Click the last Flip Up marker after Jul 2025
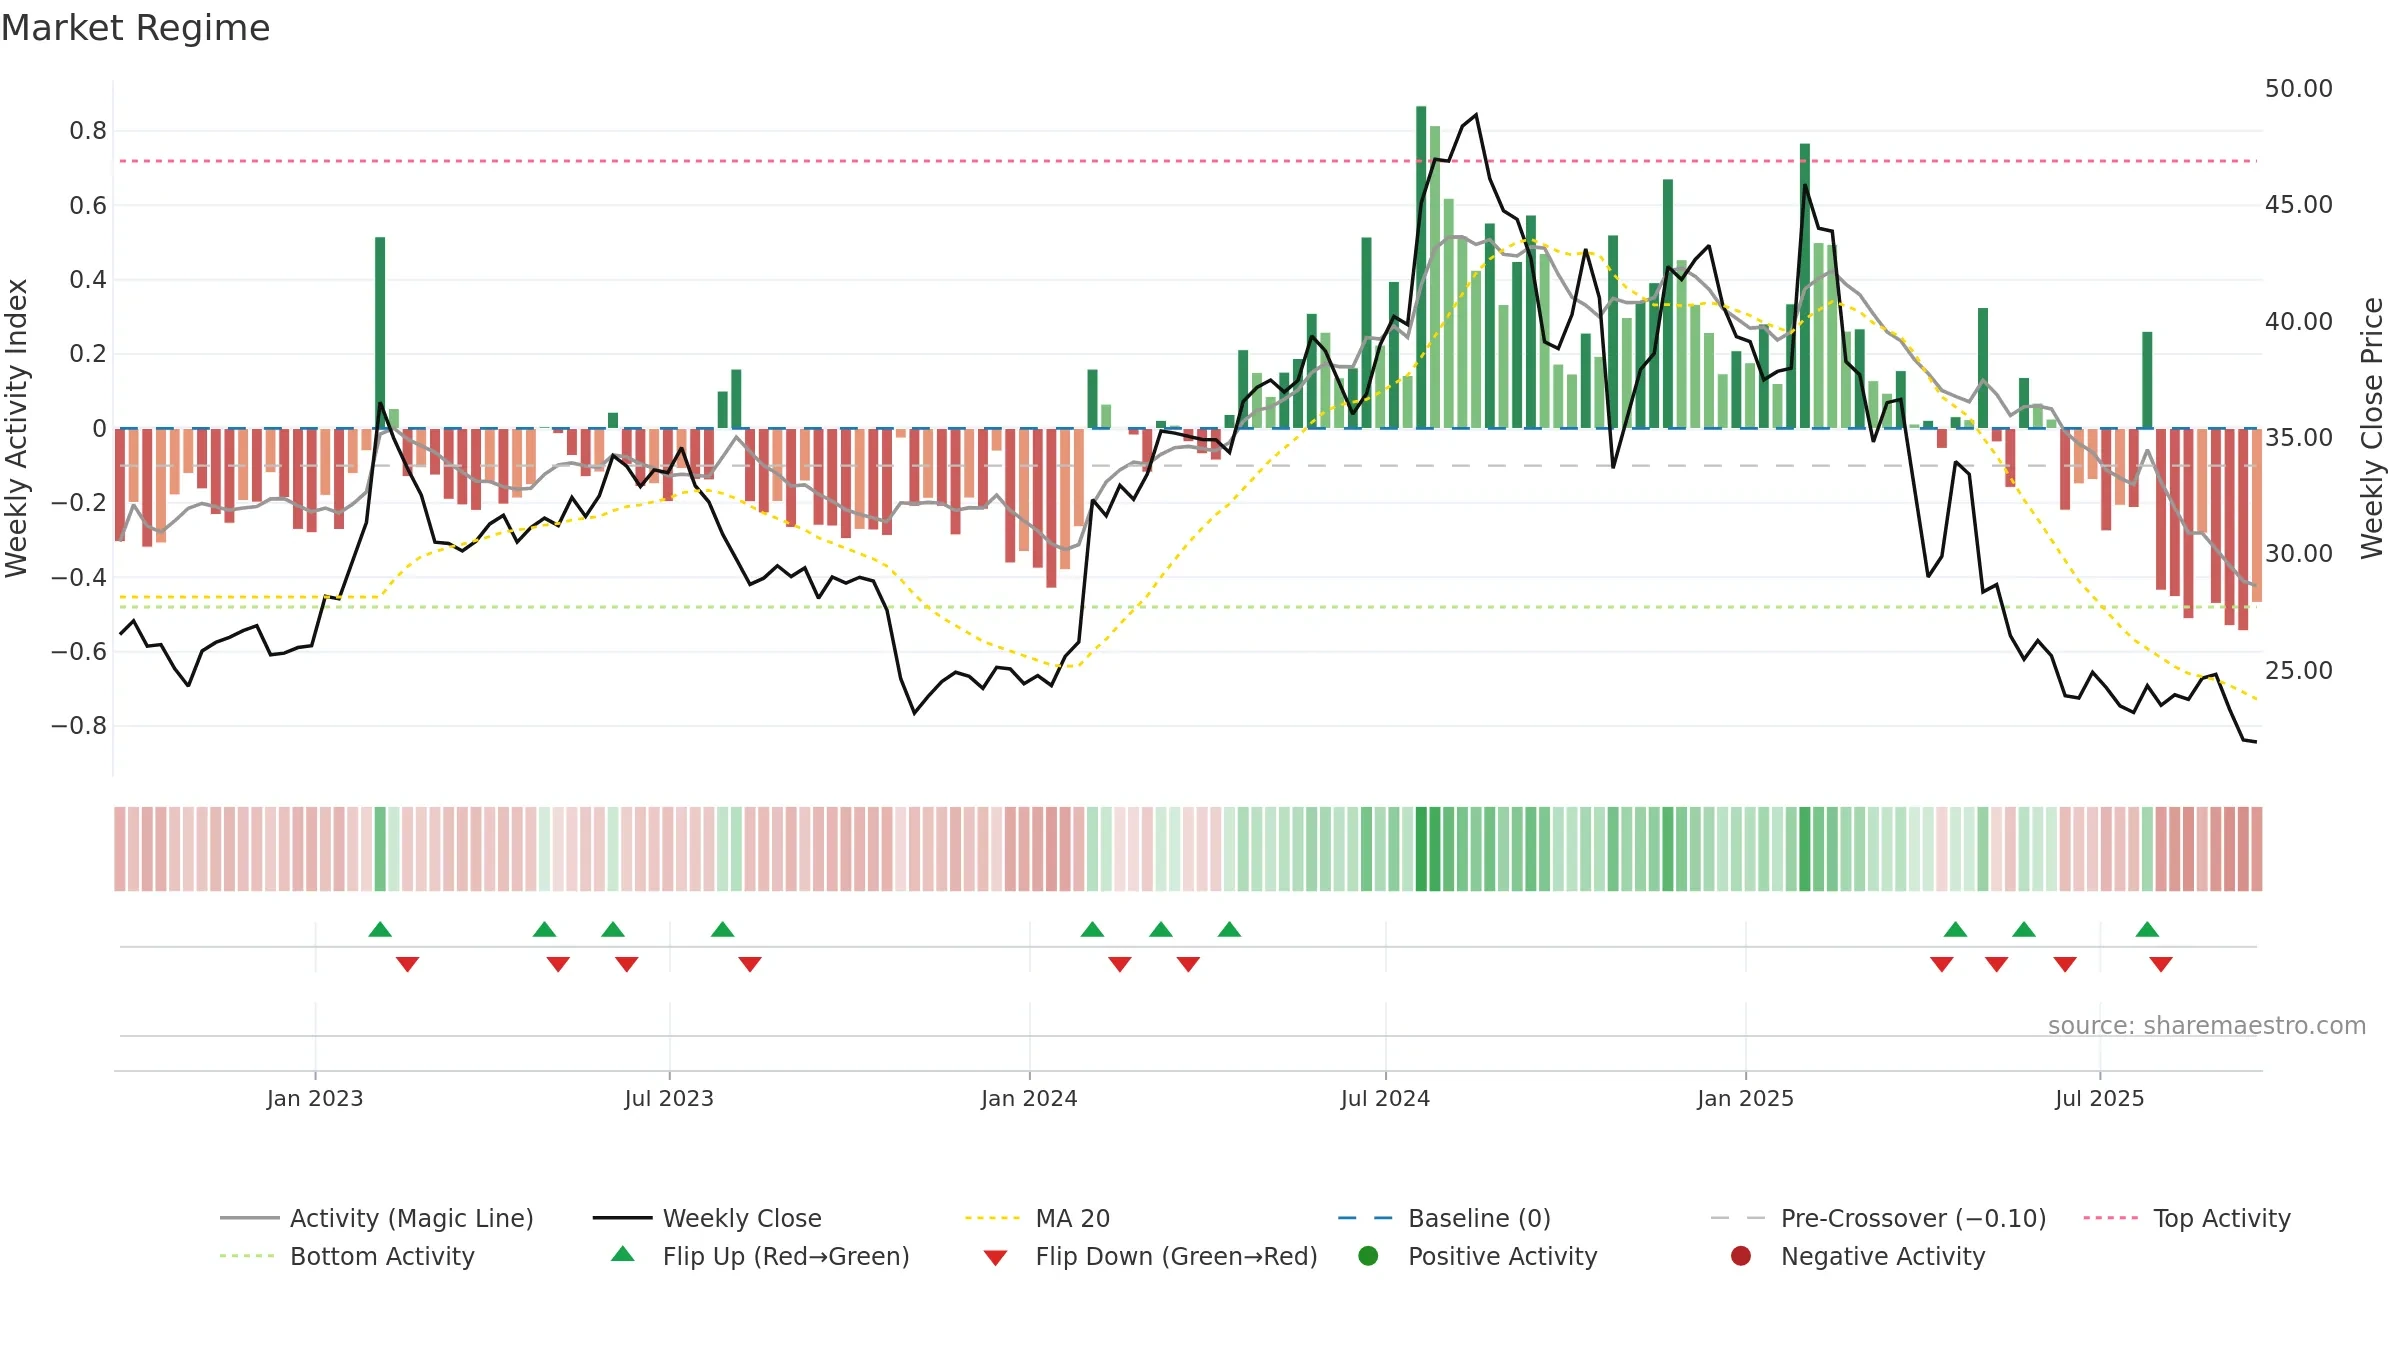The width and height of the screenshot is (2400, 1350). [x=2147, y=930]
